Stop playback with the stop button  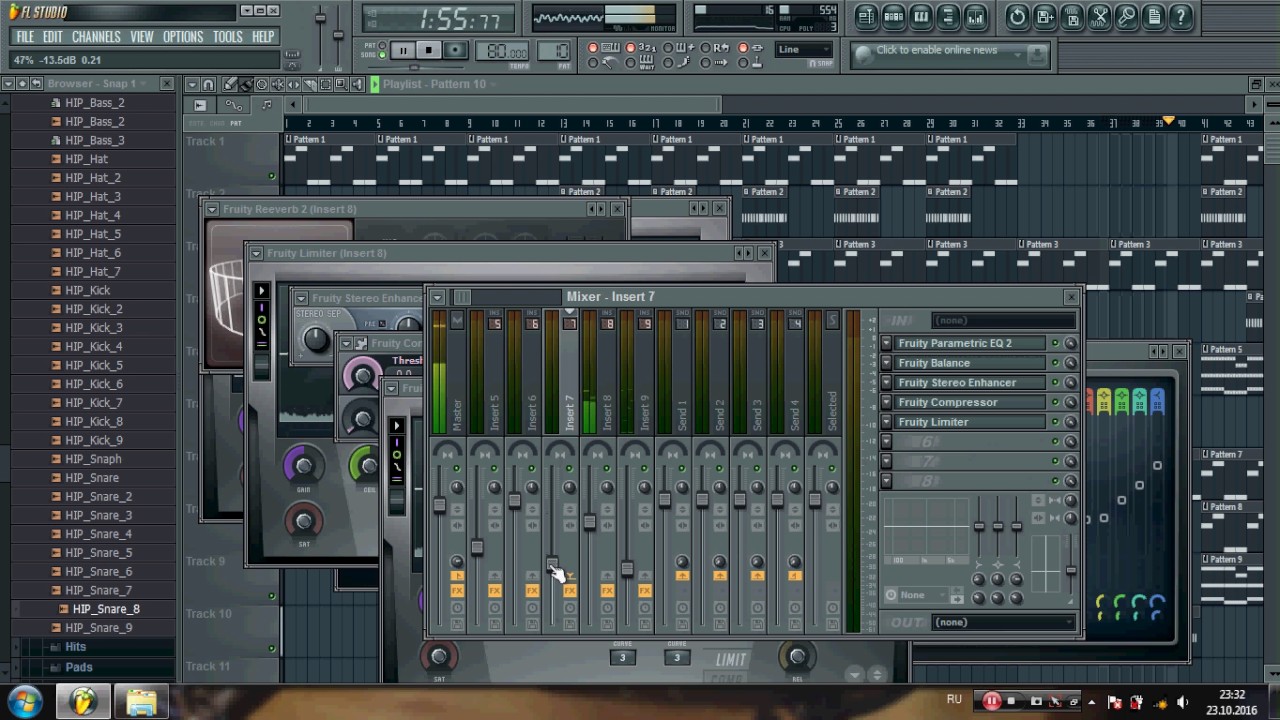(429, 50)
